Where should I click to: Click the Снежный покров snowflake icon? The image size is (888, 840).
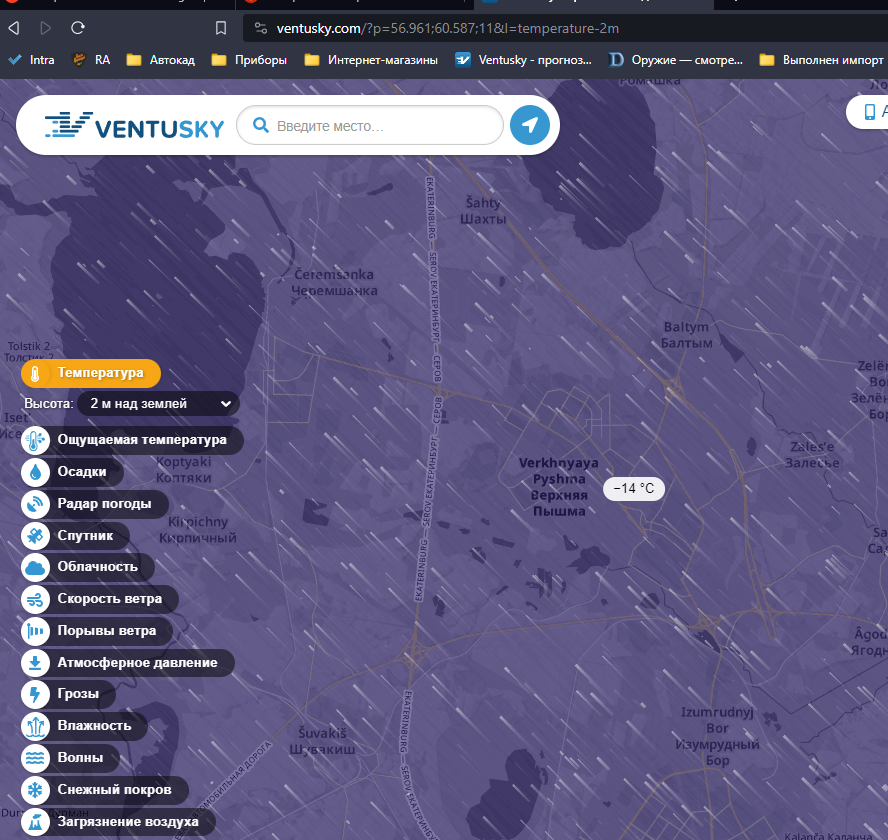point(35,790)
